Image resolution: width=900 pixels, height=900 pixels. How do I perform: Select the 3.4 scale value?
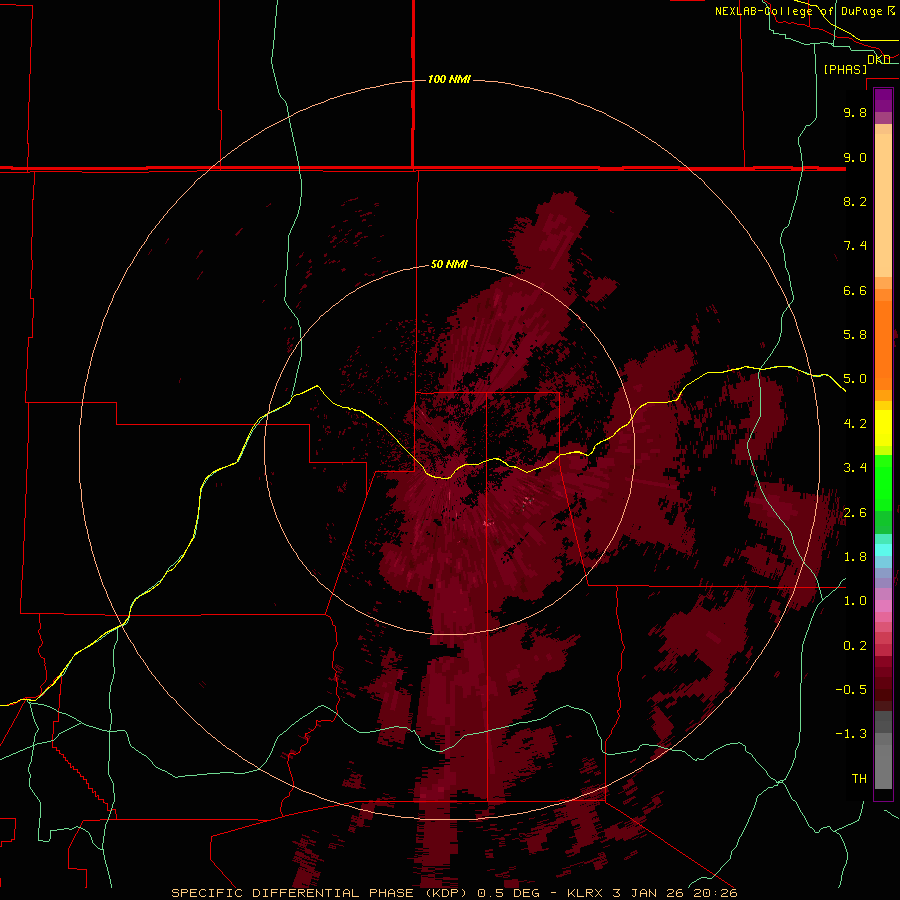click(x=855, y=468)
